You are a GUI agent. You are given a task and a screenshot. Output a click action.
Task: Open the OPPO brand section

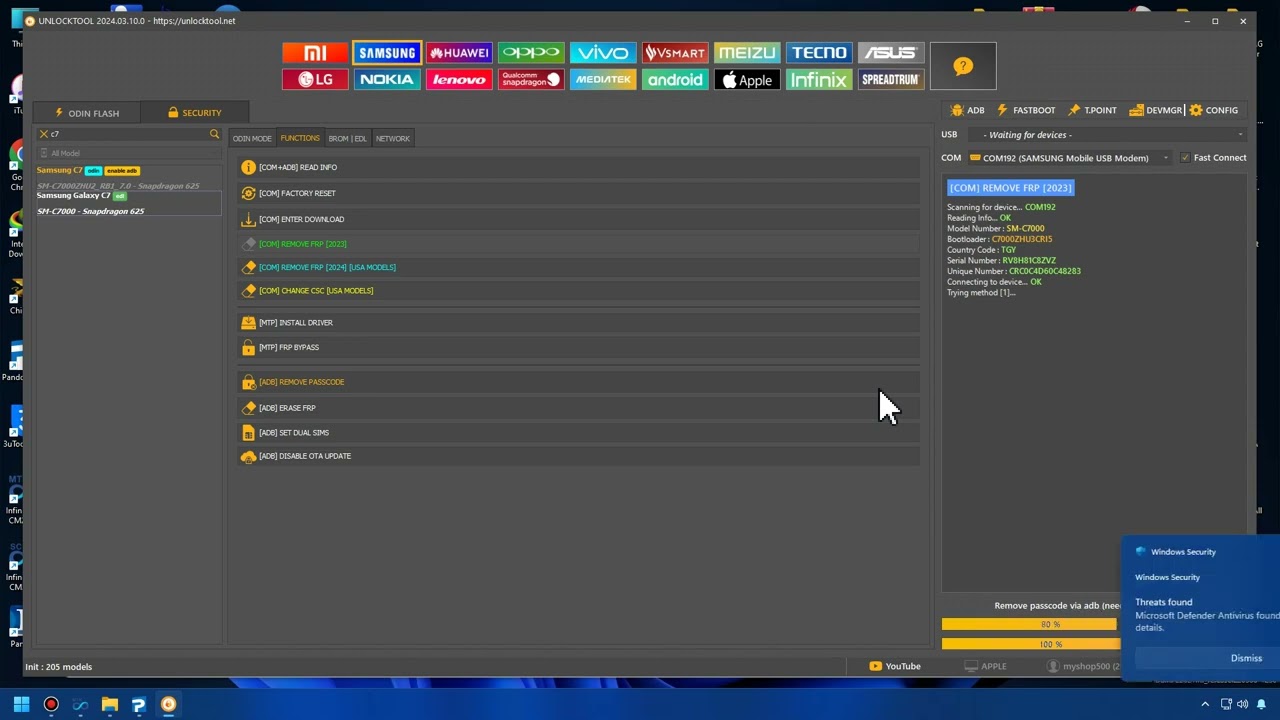tap(531, 53)
